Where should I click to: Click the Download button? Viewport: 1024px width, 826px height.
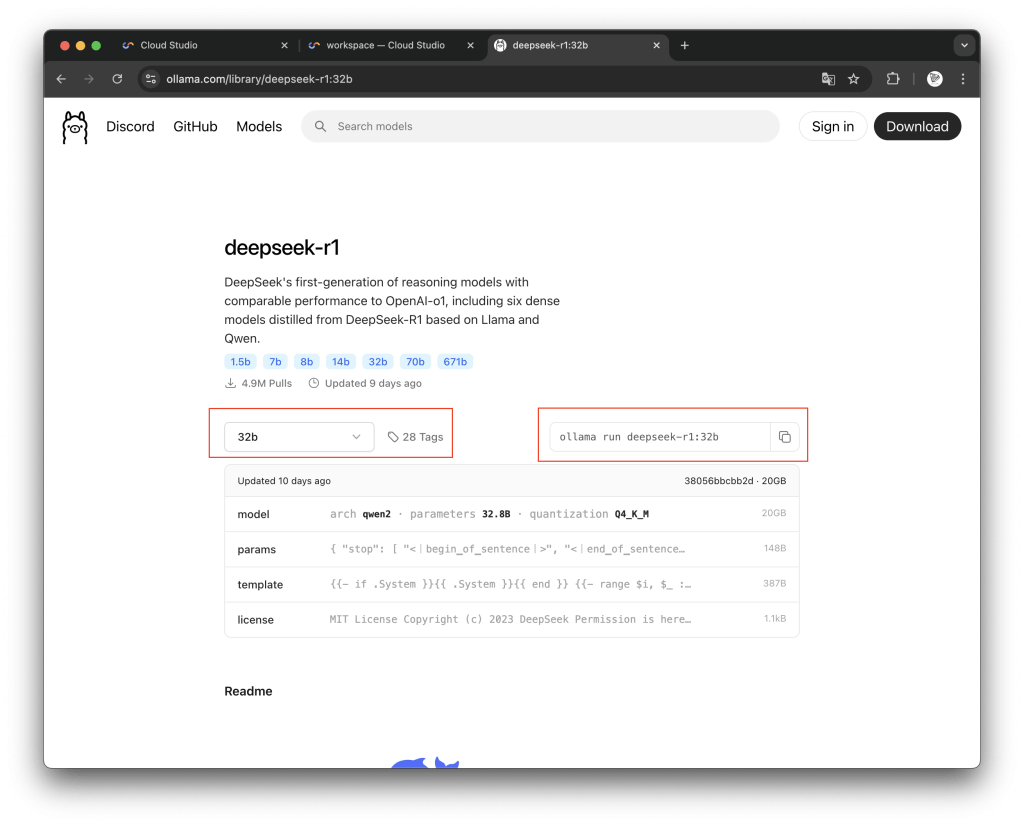[917, 127]
